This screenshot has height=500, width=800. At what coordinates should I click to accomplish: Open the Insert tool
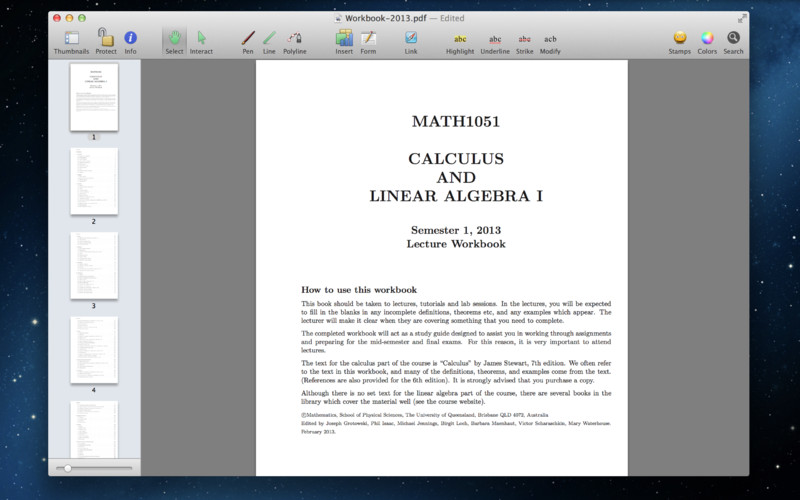click(x=344, y=42)
